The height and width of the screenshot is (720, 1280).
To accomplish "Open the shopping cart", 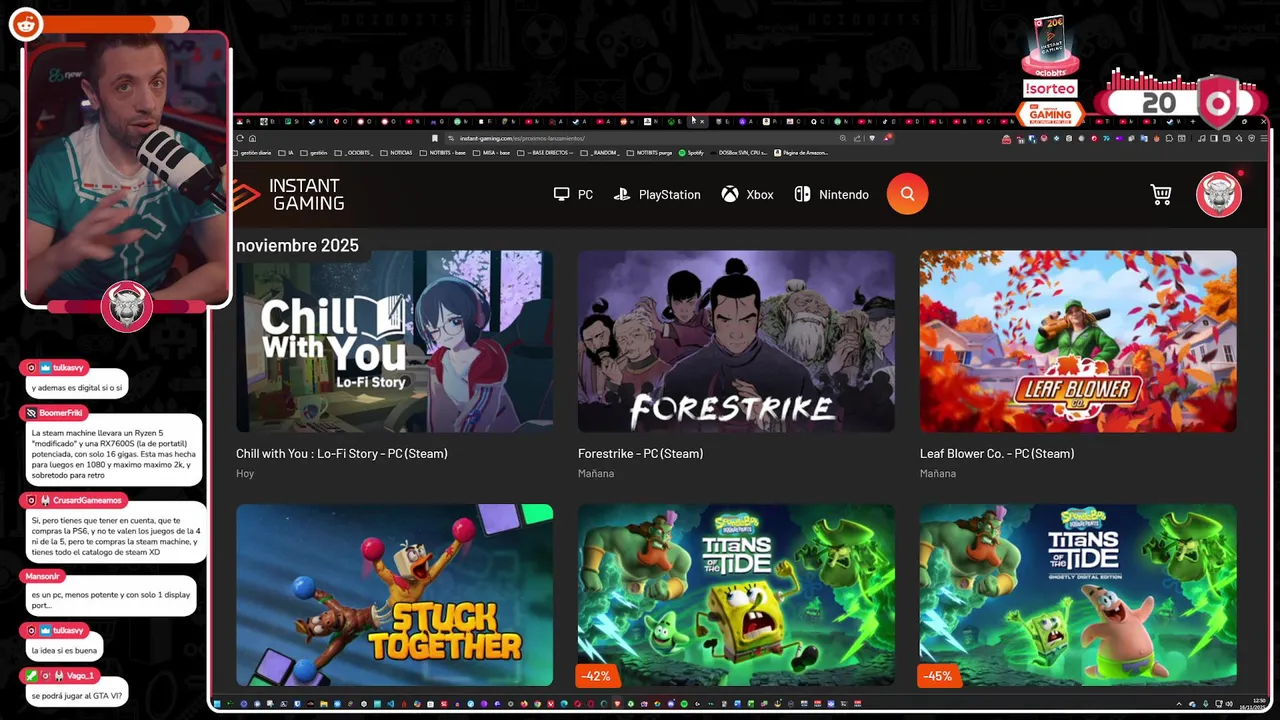I will coord(1161,194).
